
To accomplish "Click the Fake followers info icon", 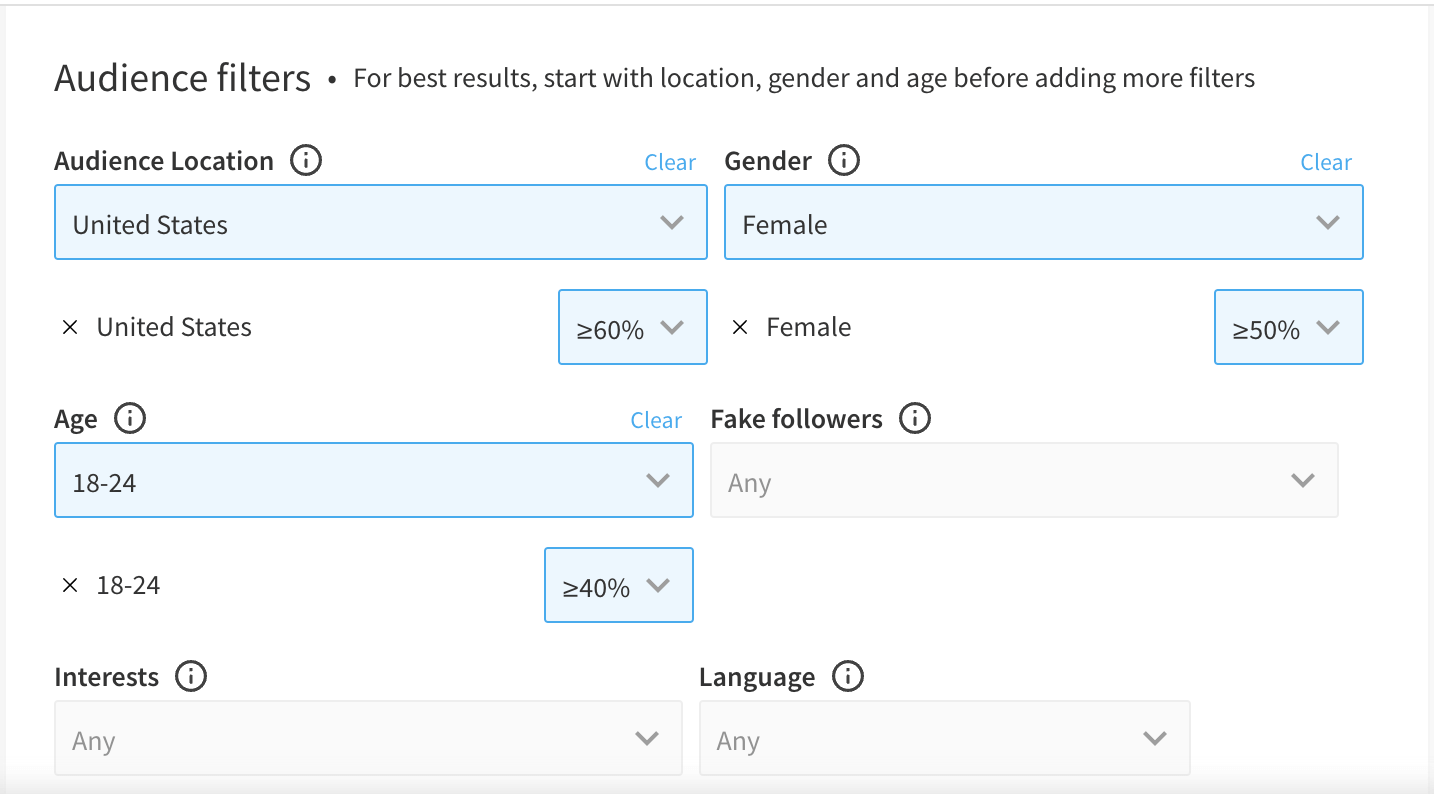I will point(915,418).
